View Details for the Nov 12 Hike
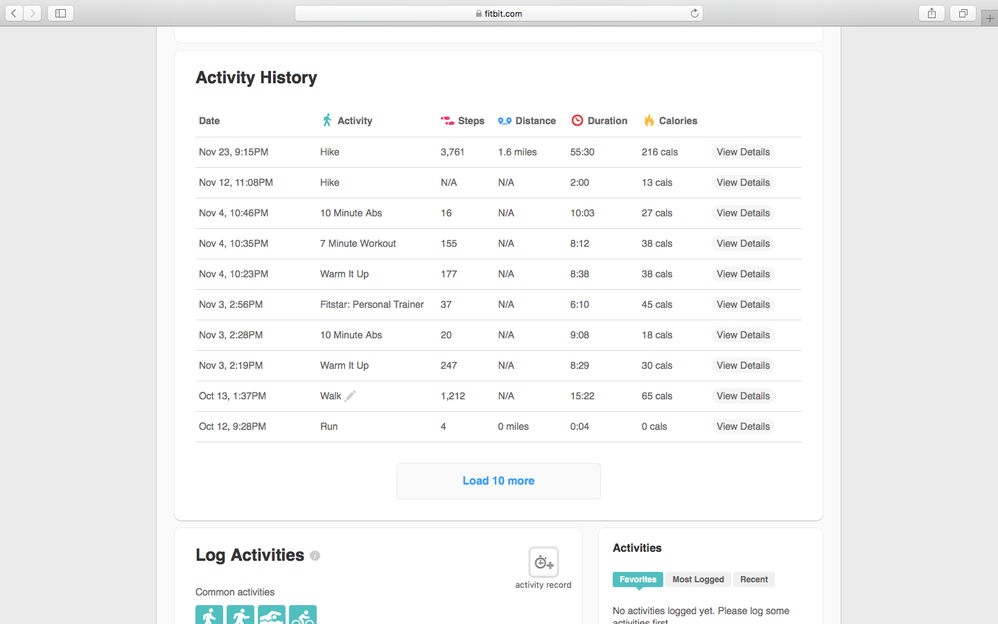998x624 pixels. [743, 183]
